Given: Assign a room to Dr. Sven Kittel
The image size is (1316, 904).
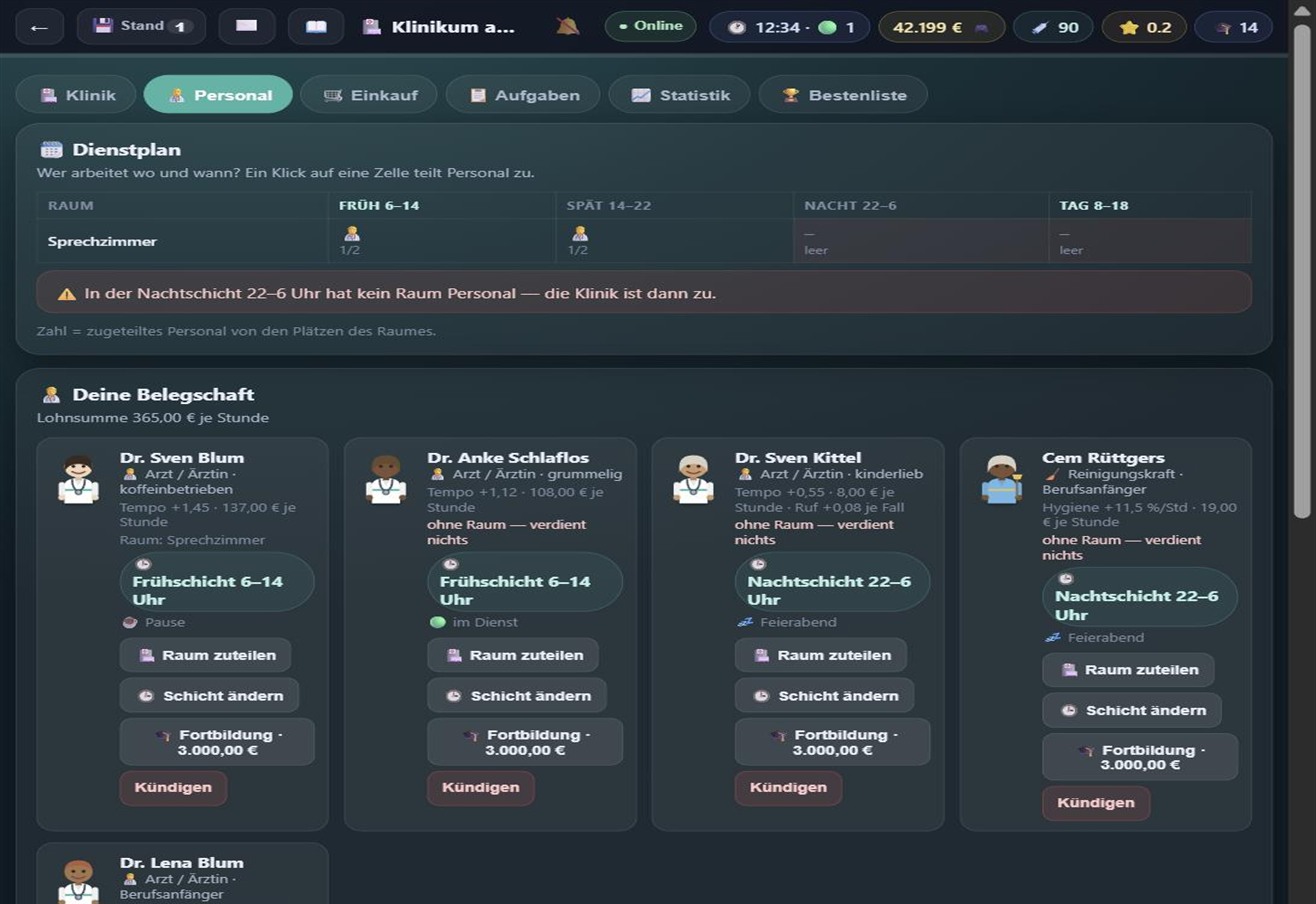Looking at the screenshot, I should point(821,655).
